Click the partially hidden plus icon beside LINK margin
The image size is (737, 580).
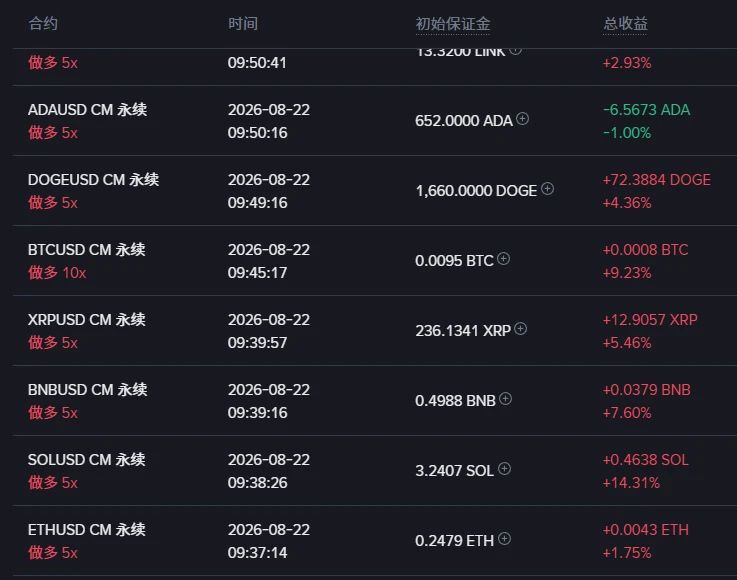(516, 51)
